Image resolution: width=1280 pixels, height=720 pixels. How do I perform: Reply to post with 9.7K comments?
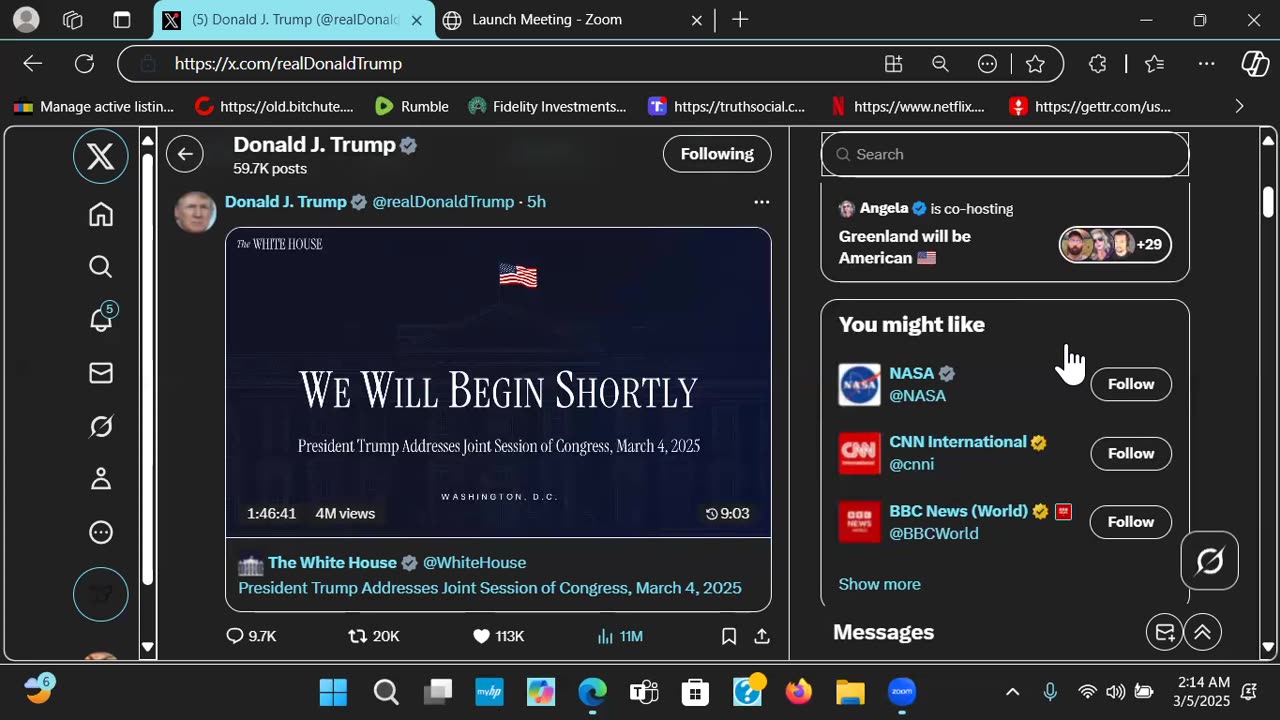(251, 636)
